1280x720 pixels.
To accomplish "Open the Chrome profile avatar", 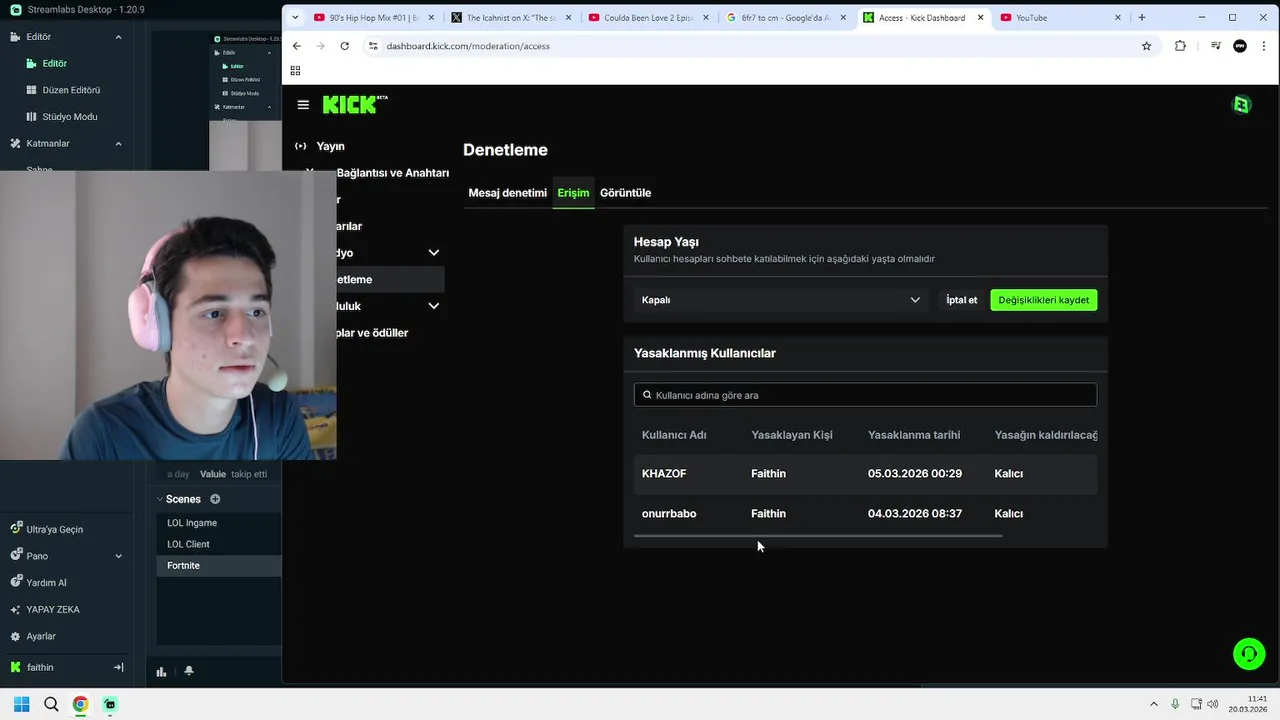I will click(1240, 46).
